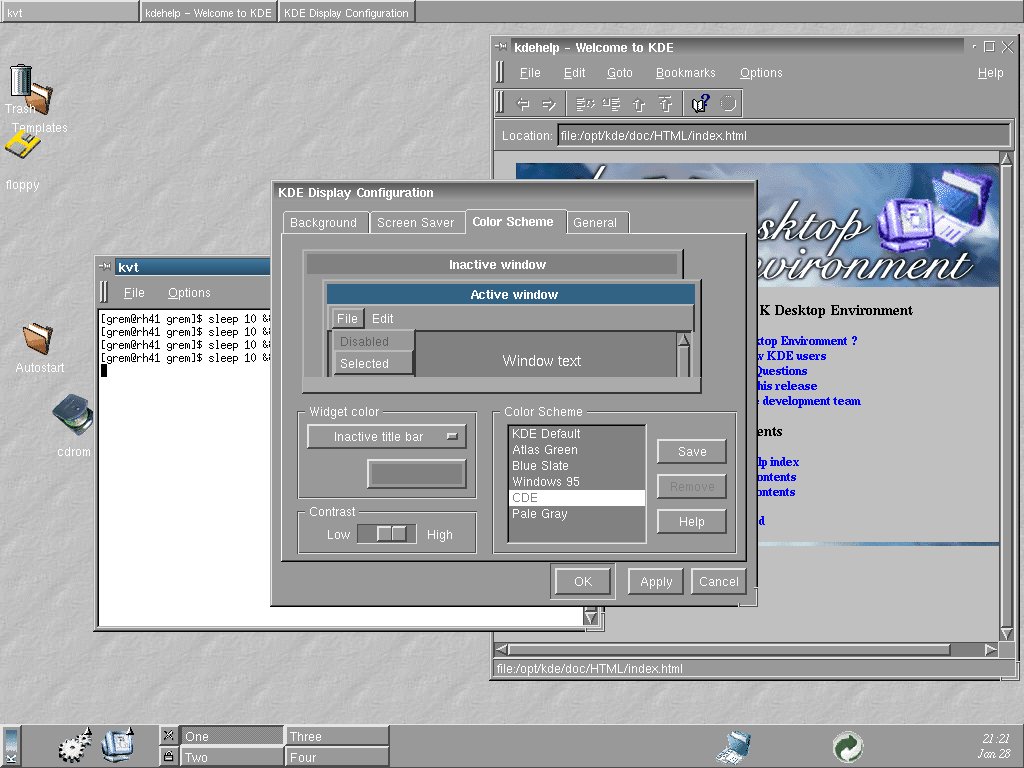Open kdehelp Goto menu

point(619,72)
